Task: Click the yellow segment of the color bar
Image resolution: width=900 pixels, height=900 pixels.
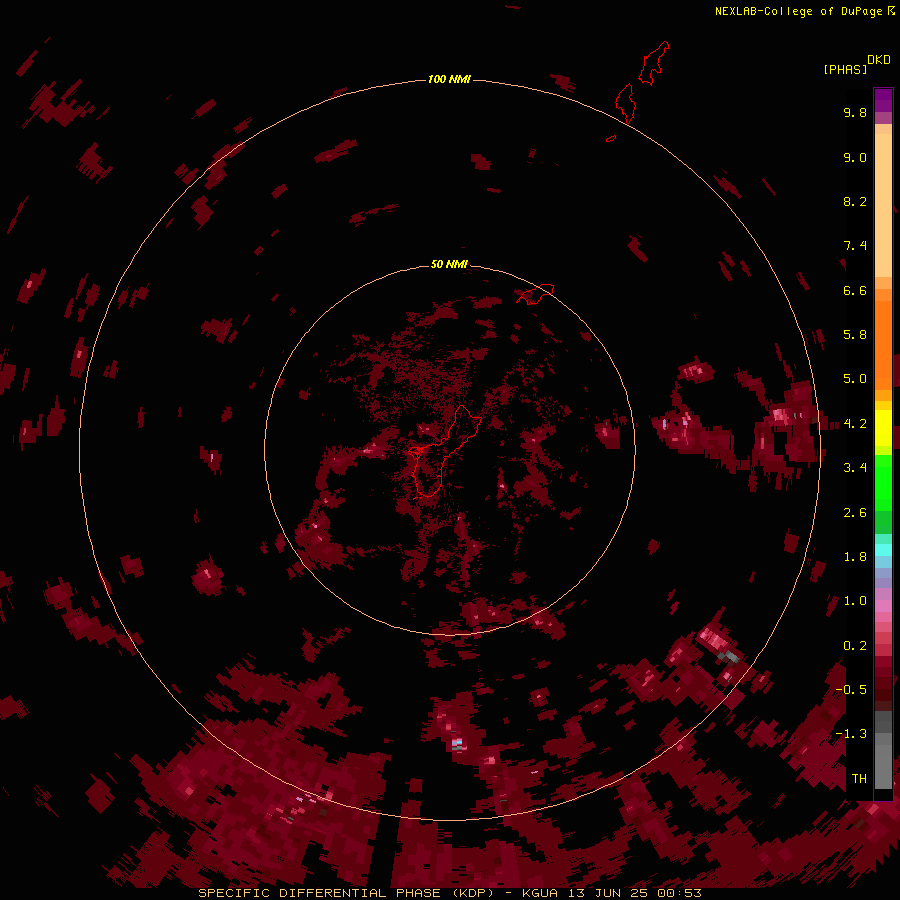Action: [883, 428]
